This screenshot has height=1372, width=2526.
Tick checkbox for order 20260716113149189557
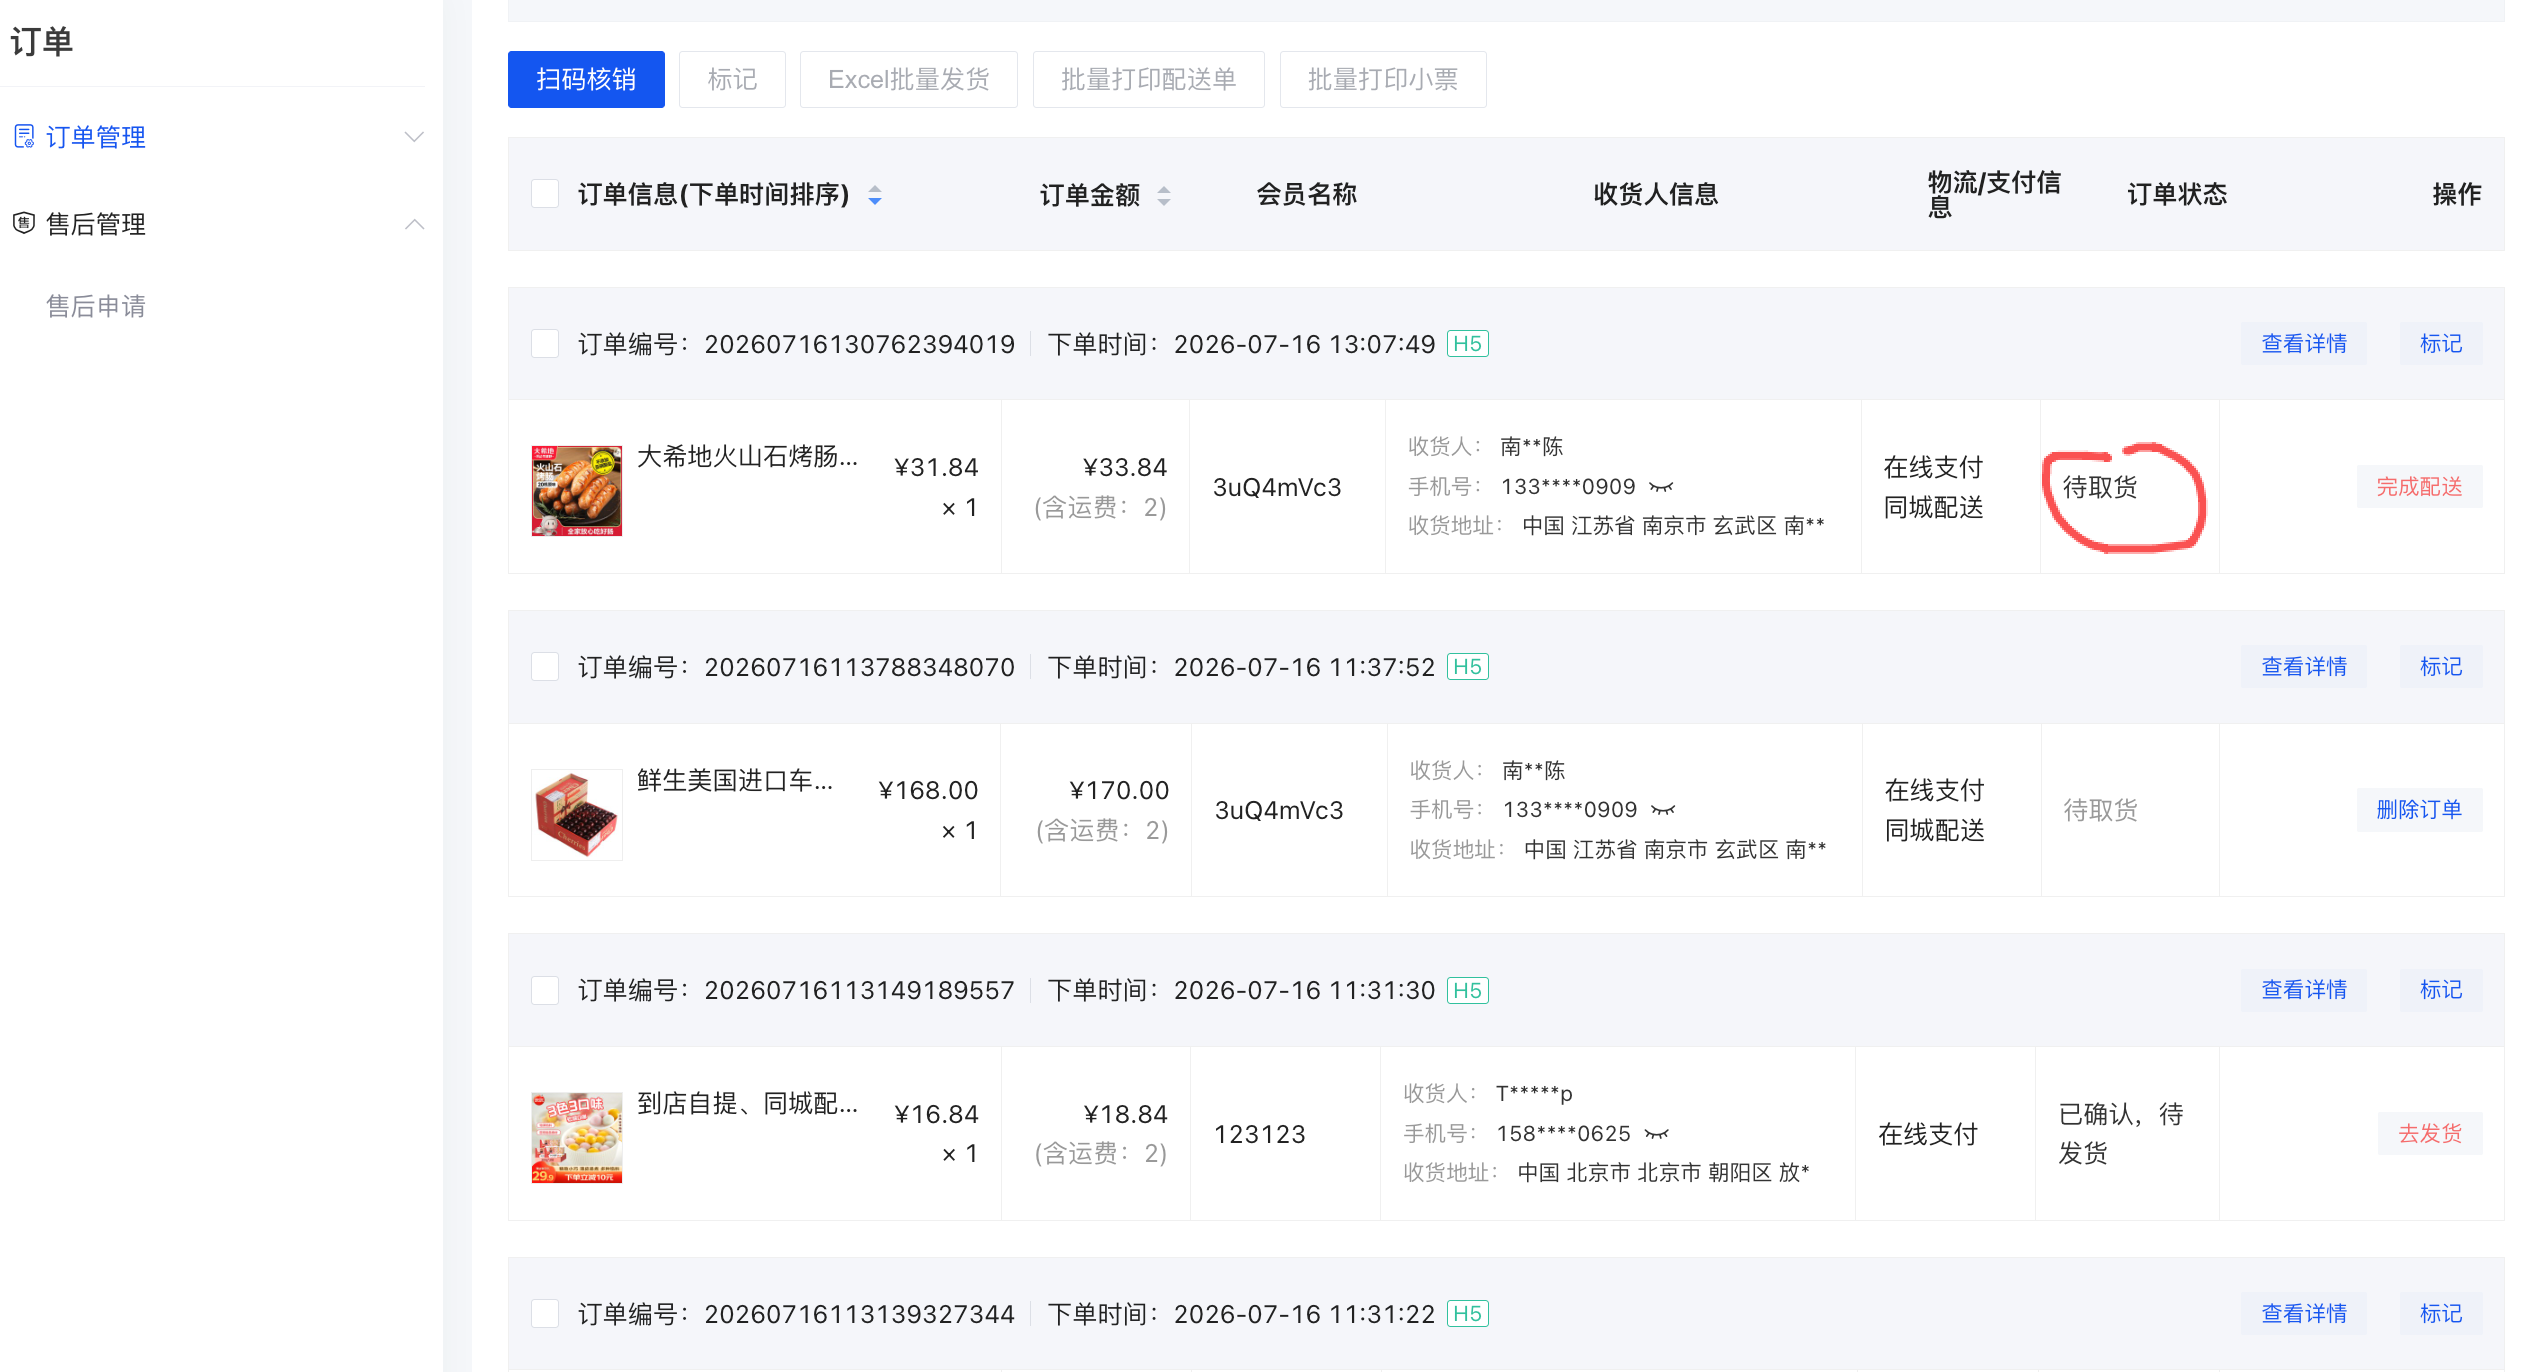[x=545, y=990]
